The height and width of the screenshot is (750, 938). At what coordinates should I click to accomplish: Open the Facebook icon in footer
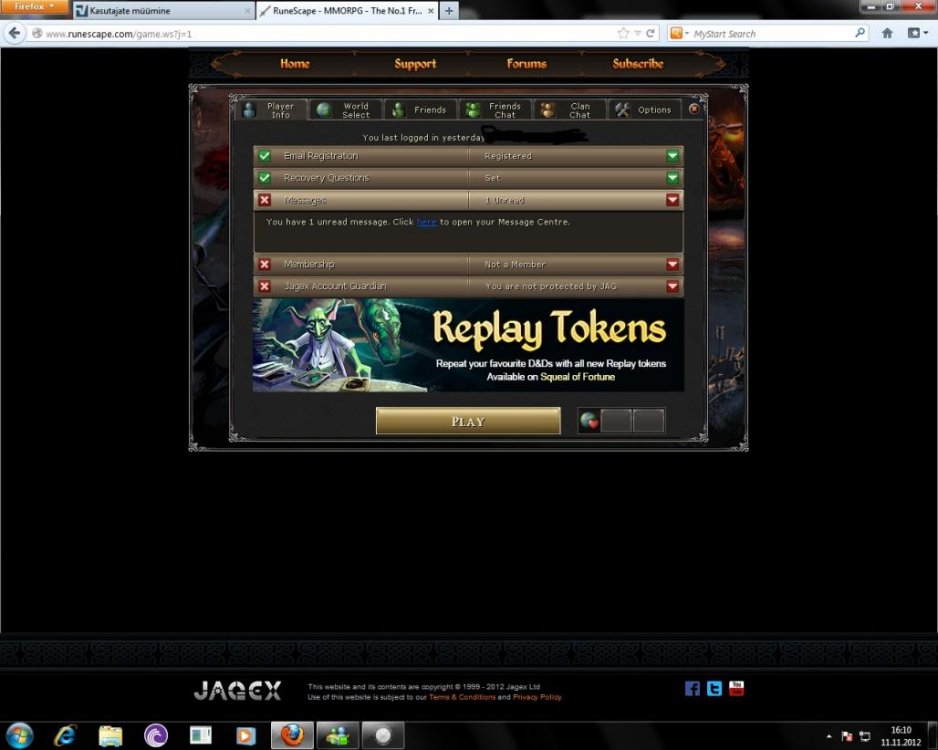point(692,688)
